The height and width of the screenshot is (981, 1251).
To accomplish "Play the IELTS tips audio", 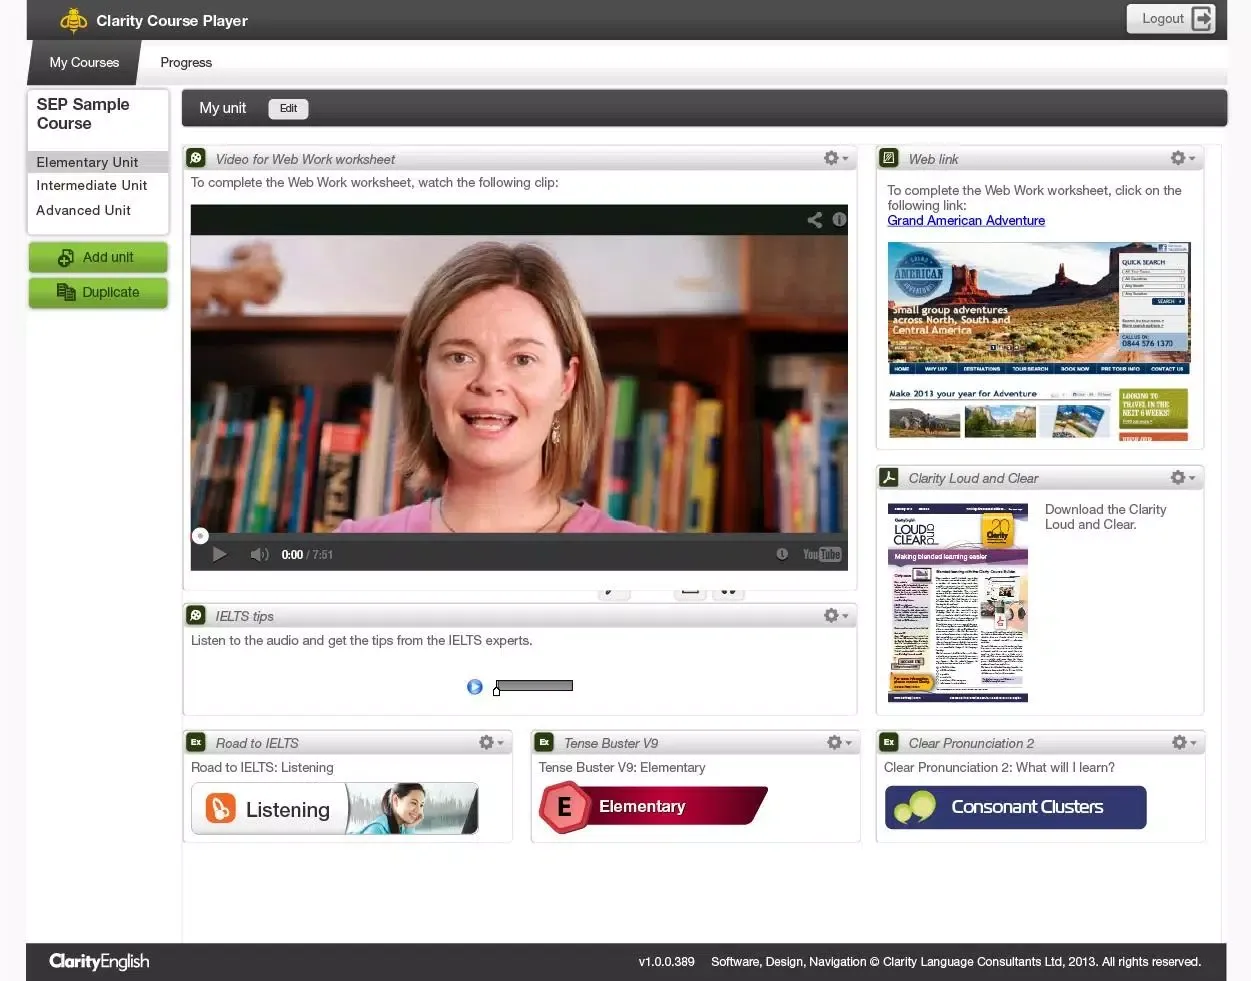I will pyautogui.click(x=475, y=687).
